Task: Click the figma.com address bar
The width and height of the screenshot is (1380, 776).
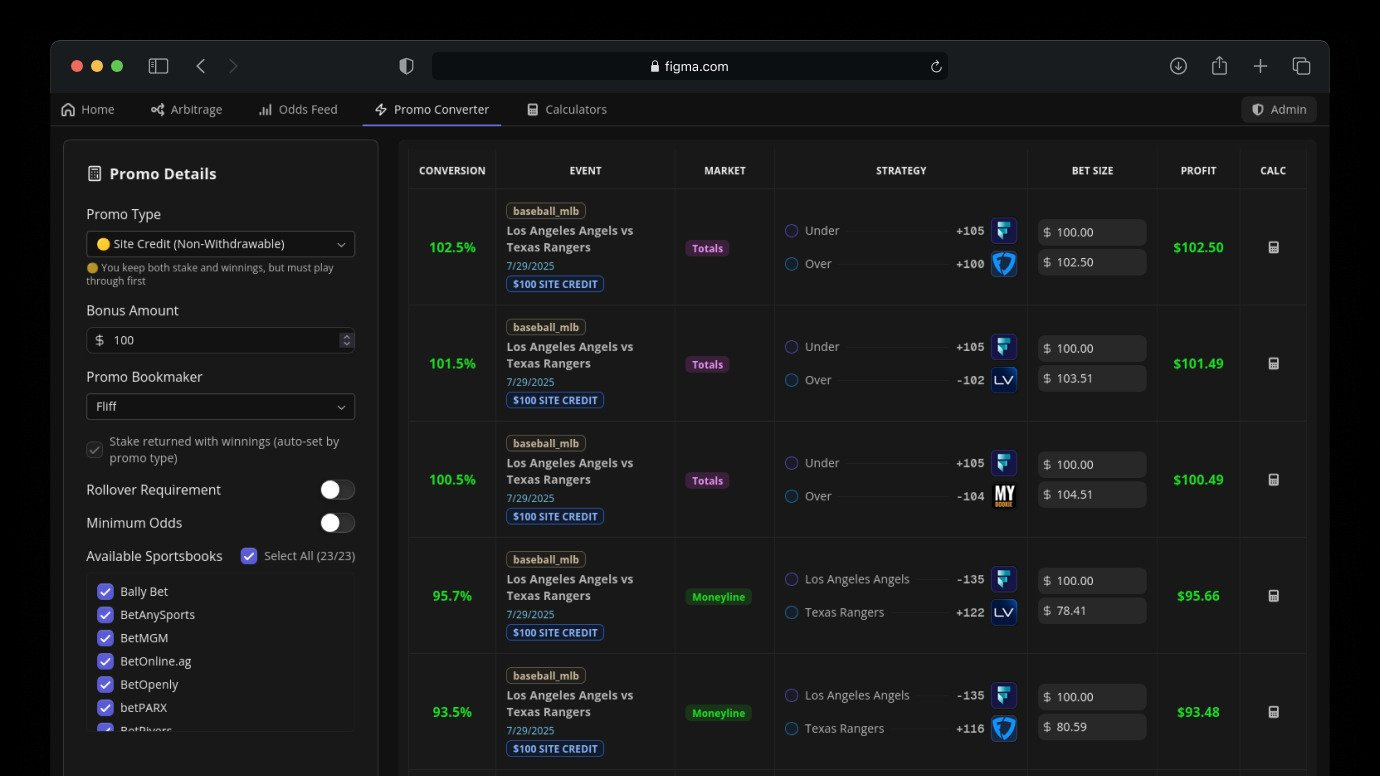Action: [x=690, y=66]
